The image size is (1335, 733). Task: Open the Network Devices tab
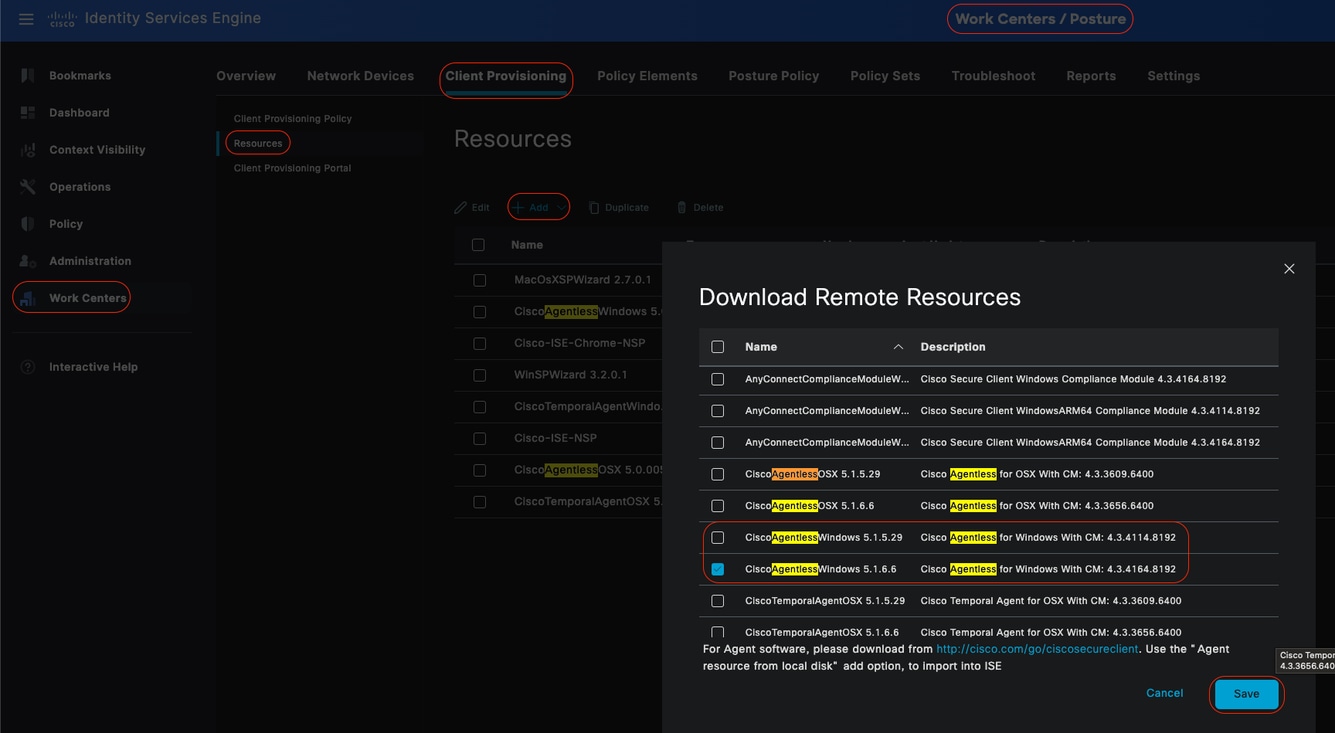click(360, 76)
